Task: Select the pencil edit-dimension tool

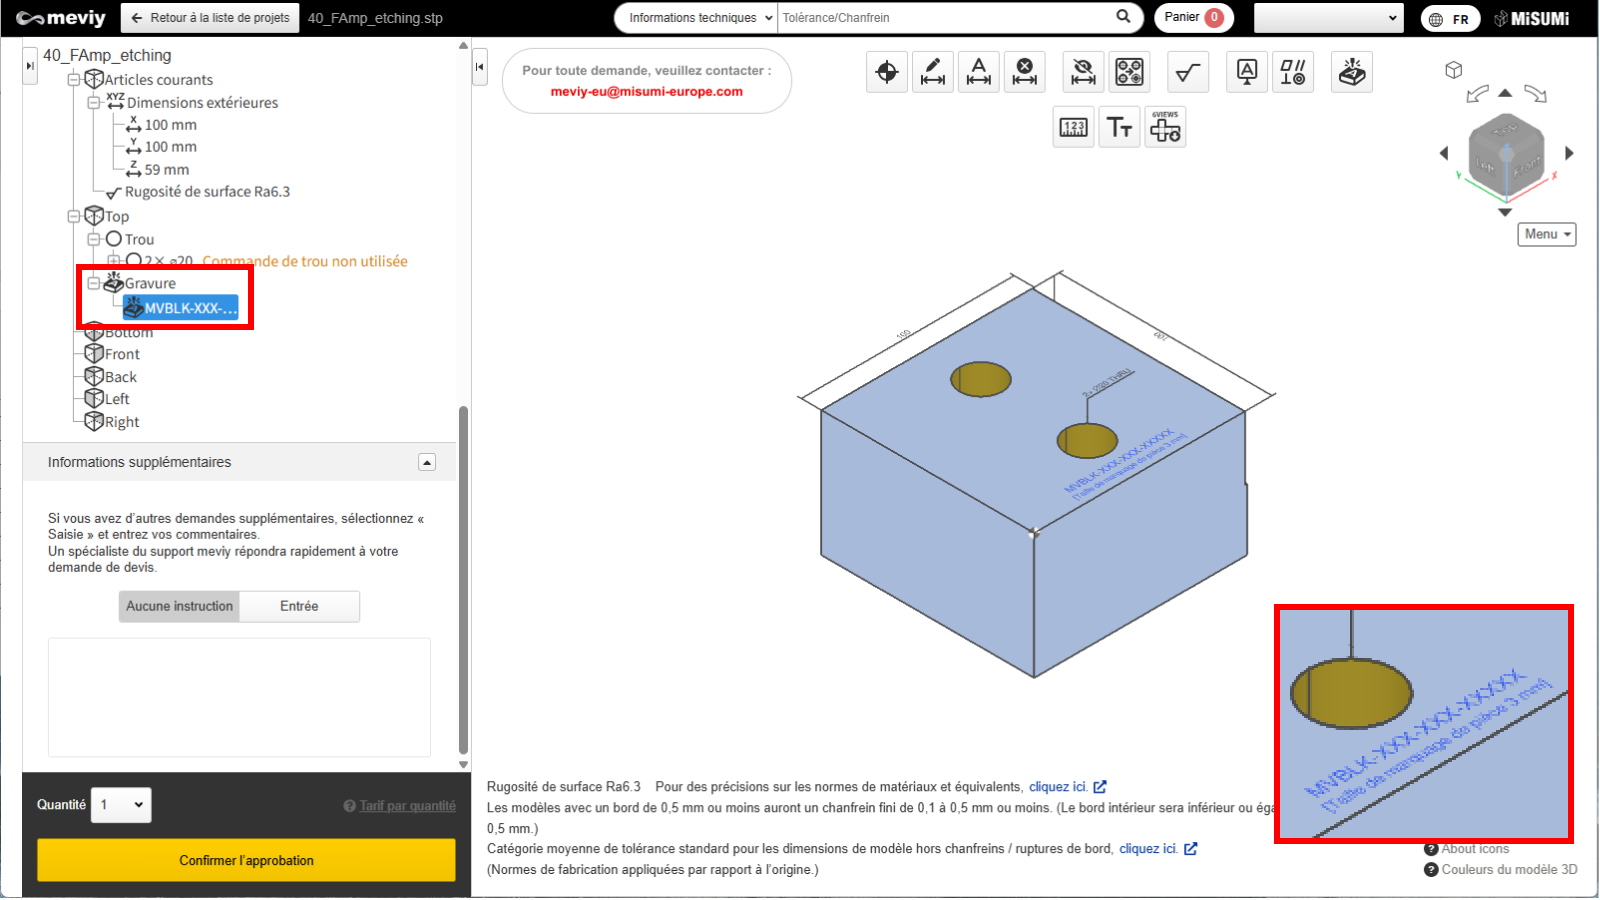Action: pyautogui.click(x=932, y=72)
